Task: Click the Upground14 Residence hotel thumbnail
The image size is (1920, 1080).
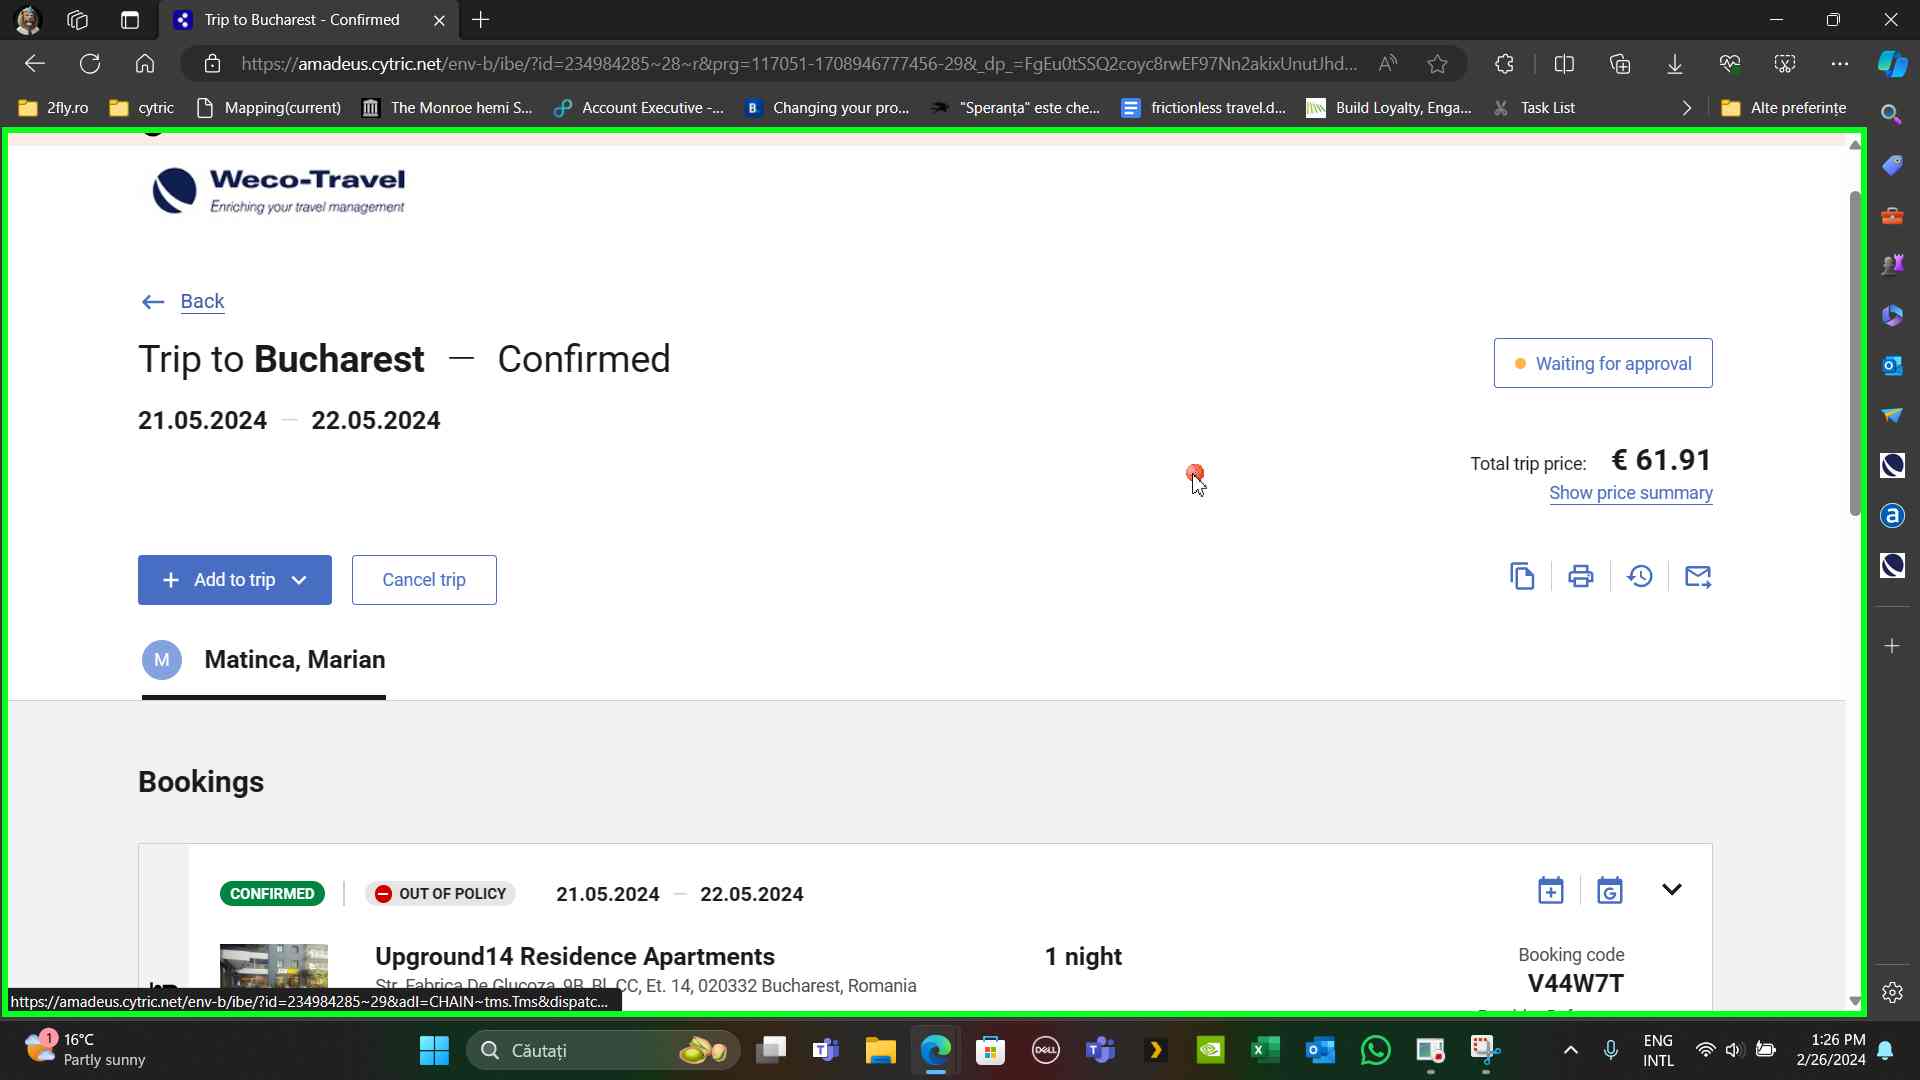Action: 274,966
